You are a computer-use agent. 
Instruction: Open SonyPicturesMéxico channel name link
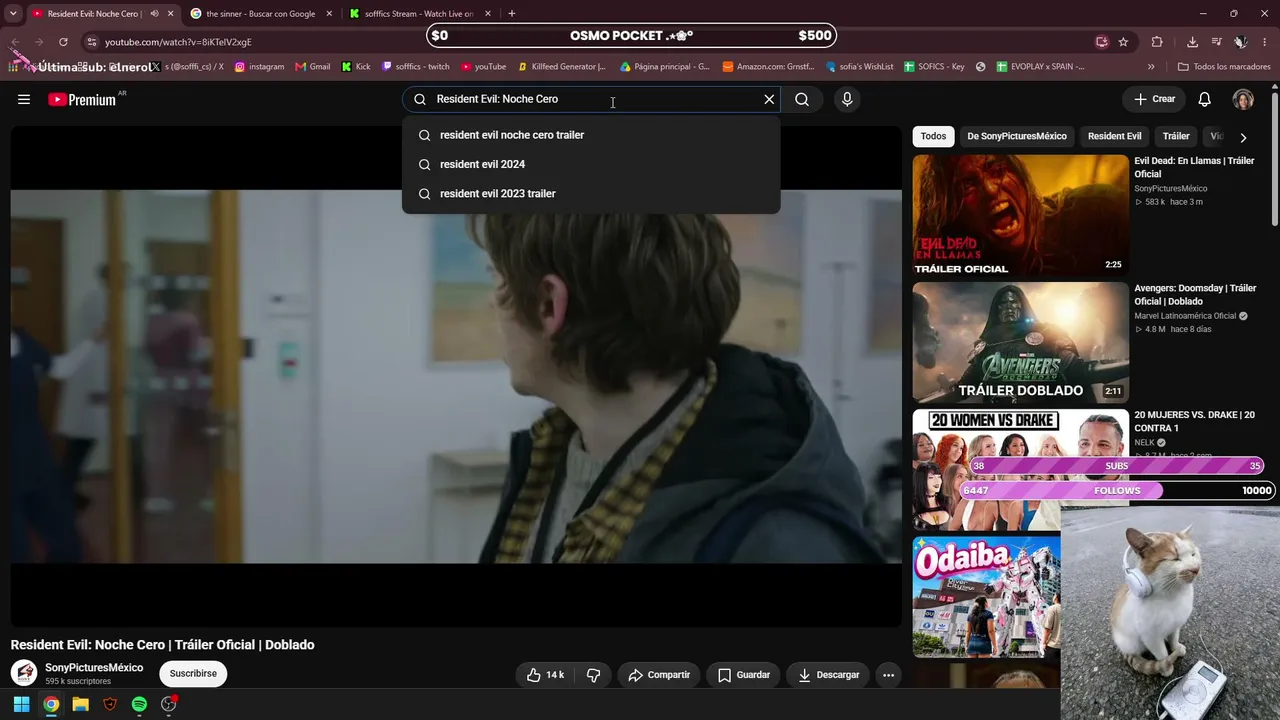pos(94,668)
